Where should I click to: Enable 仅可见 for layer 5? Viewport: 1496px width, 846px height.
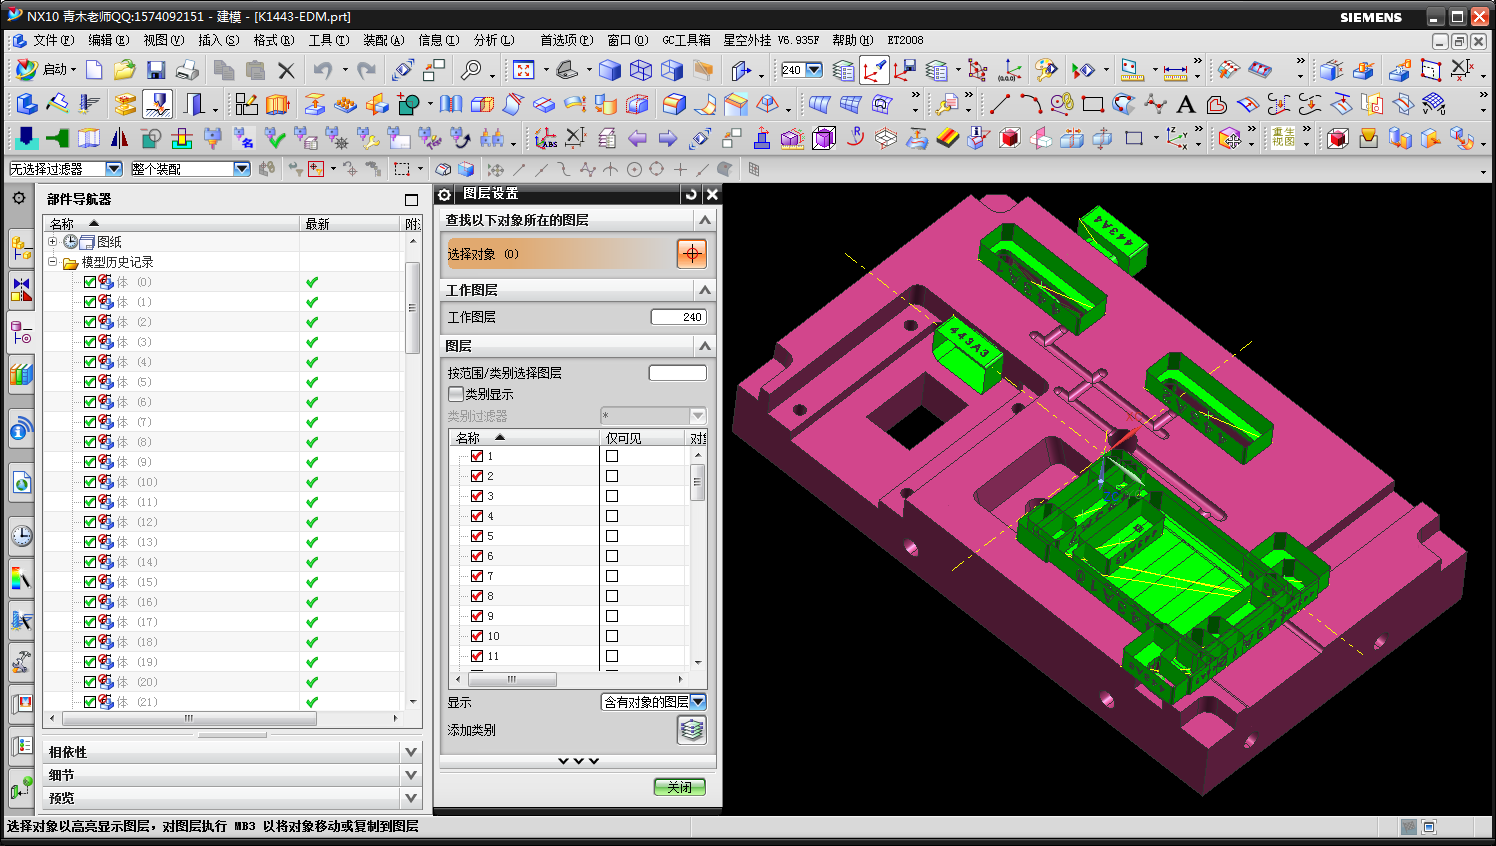[612, 536]
